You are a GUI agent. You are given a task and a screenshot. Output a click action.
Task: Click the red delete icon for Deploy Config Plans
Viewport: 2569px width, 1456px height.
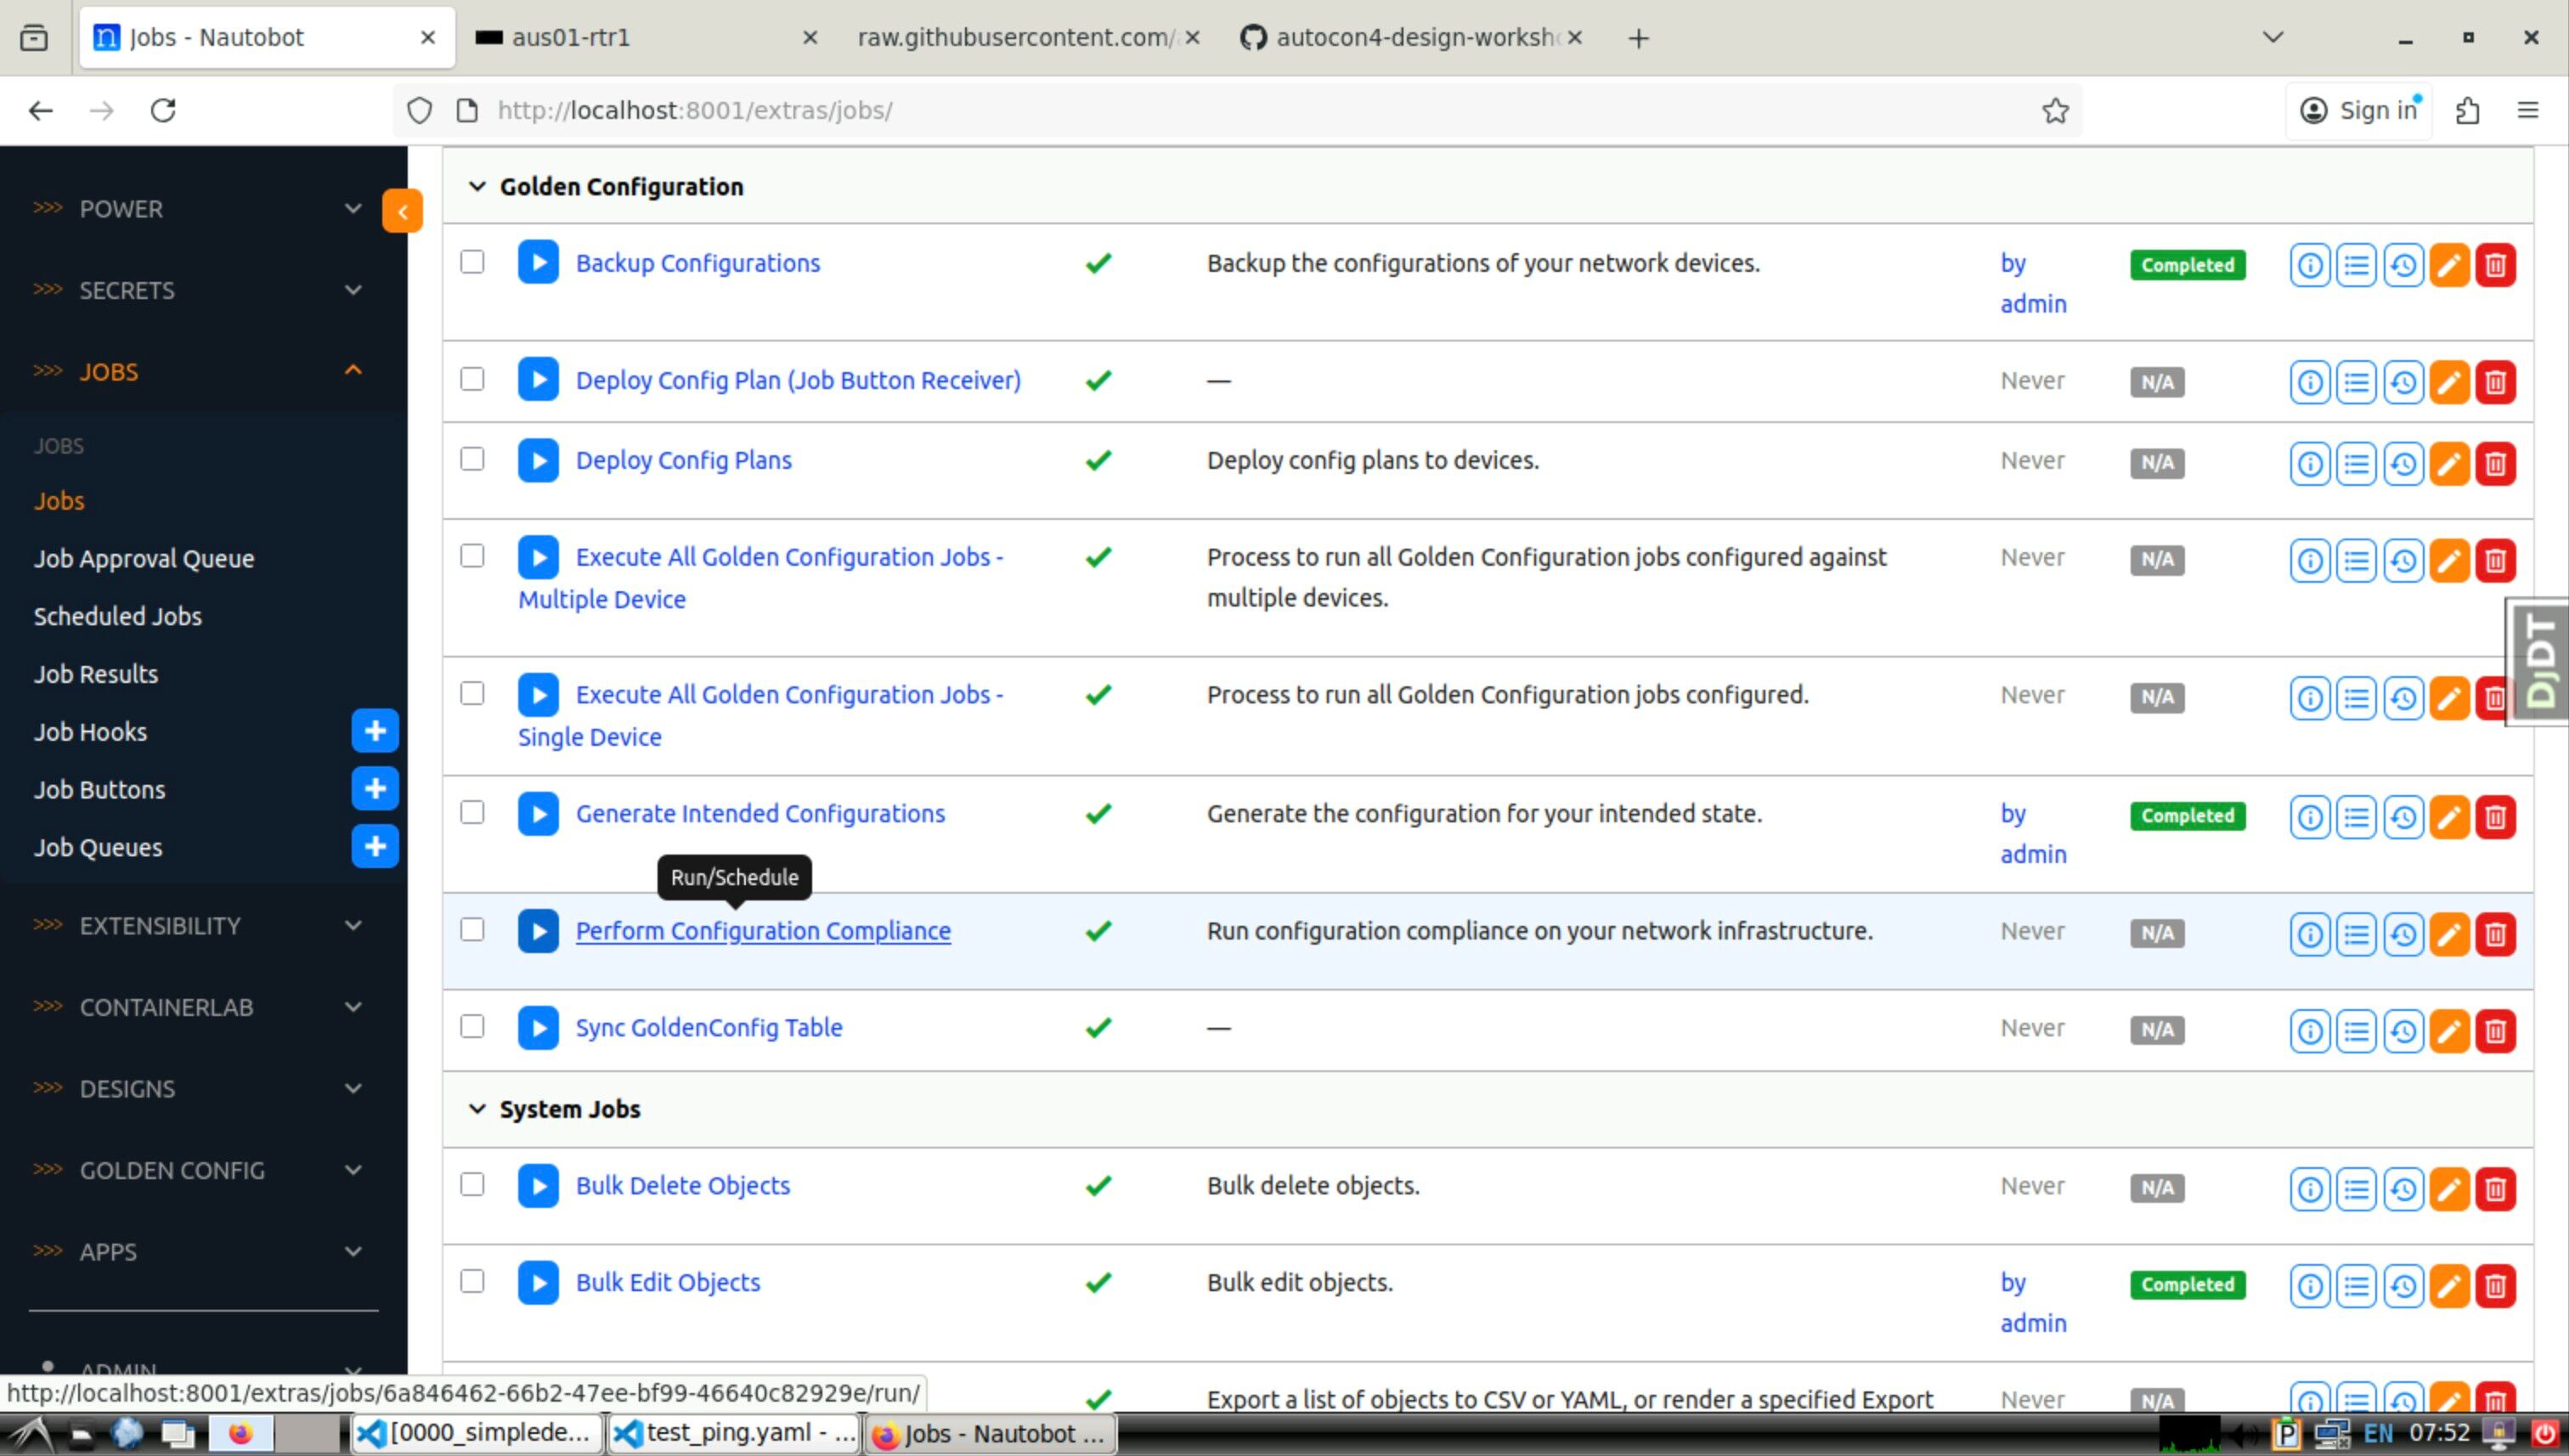[x=2495, y=463]
